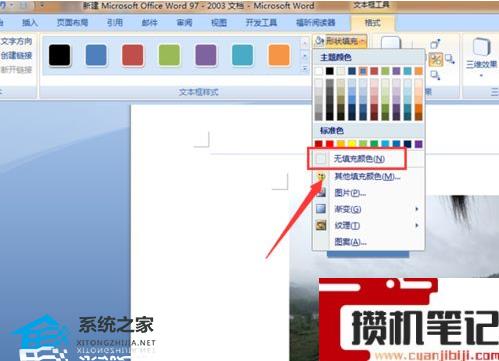Pick purple in the theme colors row
The width and height of the screenshot is (499, 361).
[x=396, y=71]
